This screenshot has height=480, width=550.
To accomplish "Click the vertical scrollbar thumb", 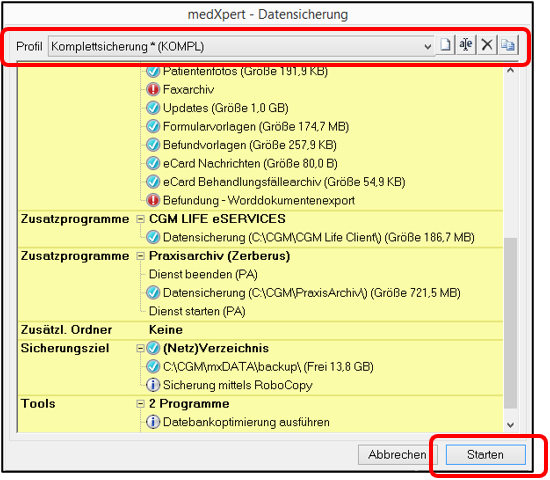I will [511, 323].
